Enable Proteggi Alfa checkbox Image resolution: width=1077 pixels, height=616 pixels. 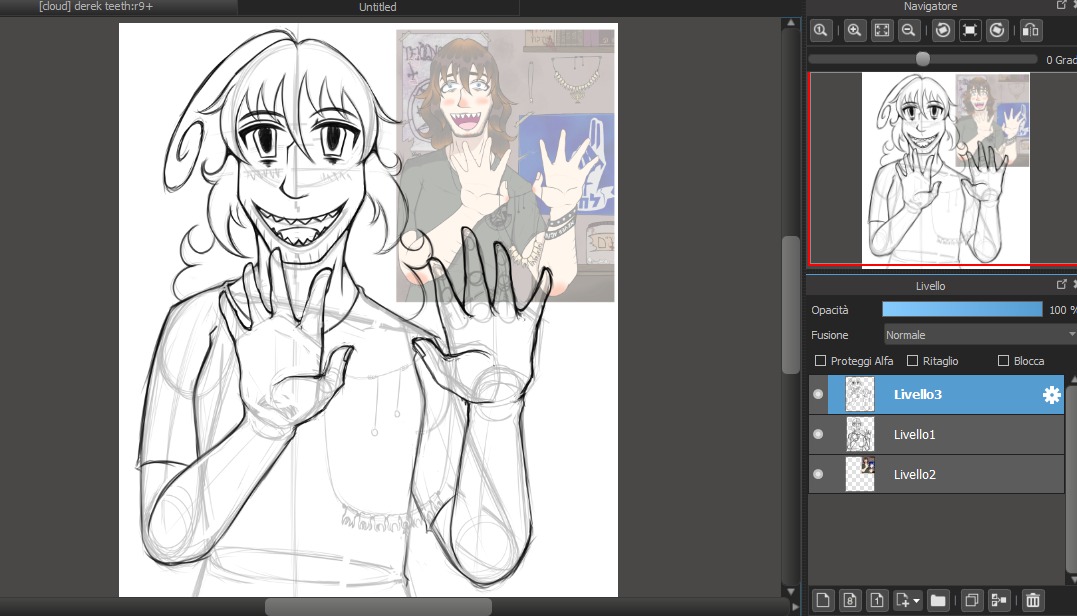tap(820, 361)
